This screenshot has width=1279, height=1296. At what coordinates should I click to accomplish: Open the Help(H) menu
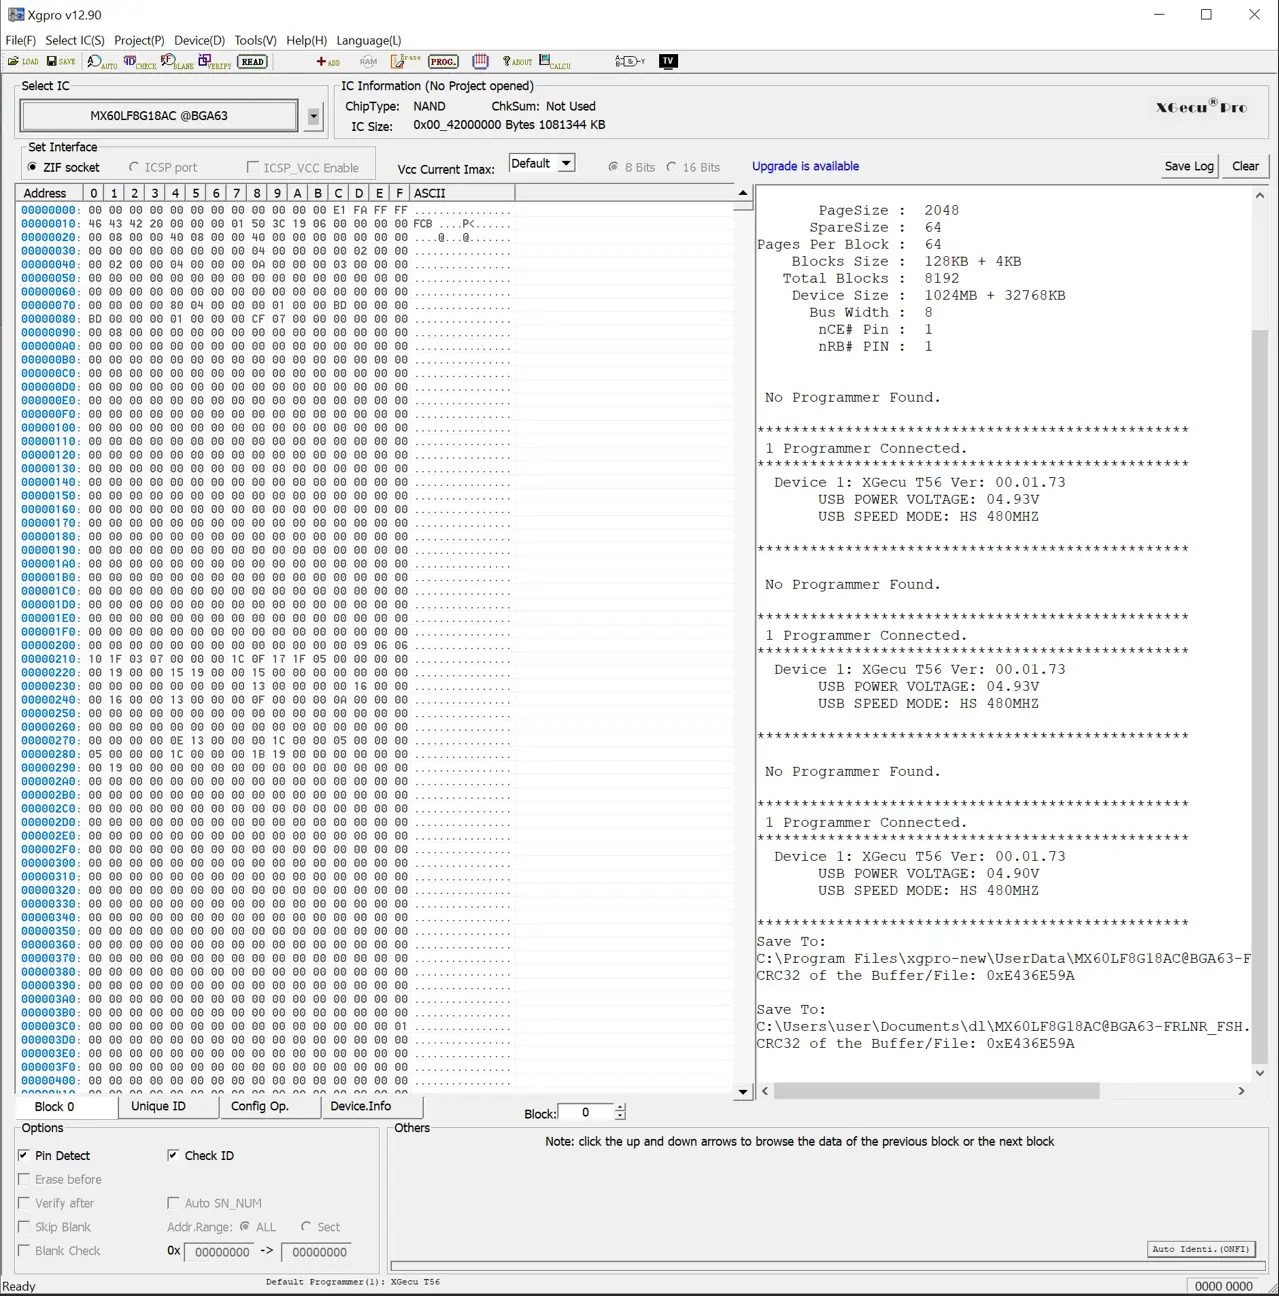point(307,40)
